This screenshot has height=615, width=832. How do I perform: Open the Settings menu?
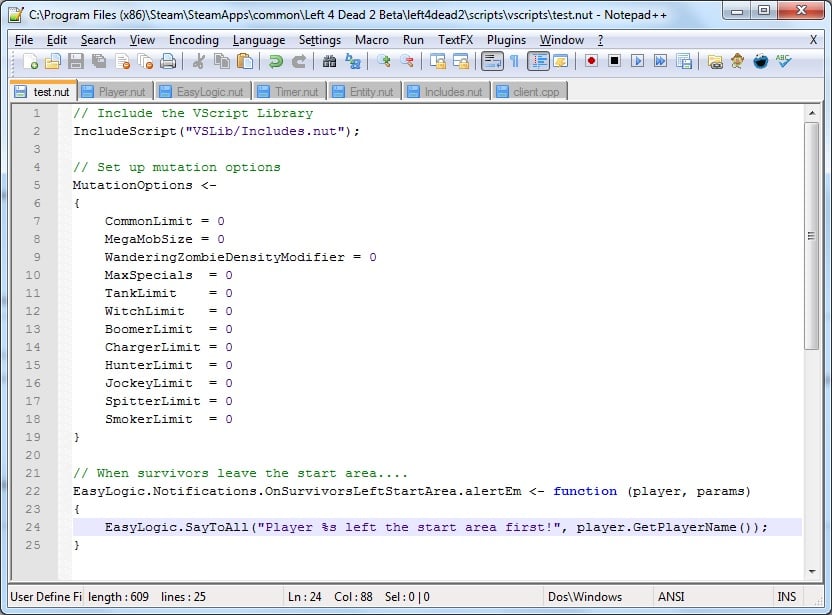[320, 40]
